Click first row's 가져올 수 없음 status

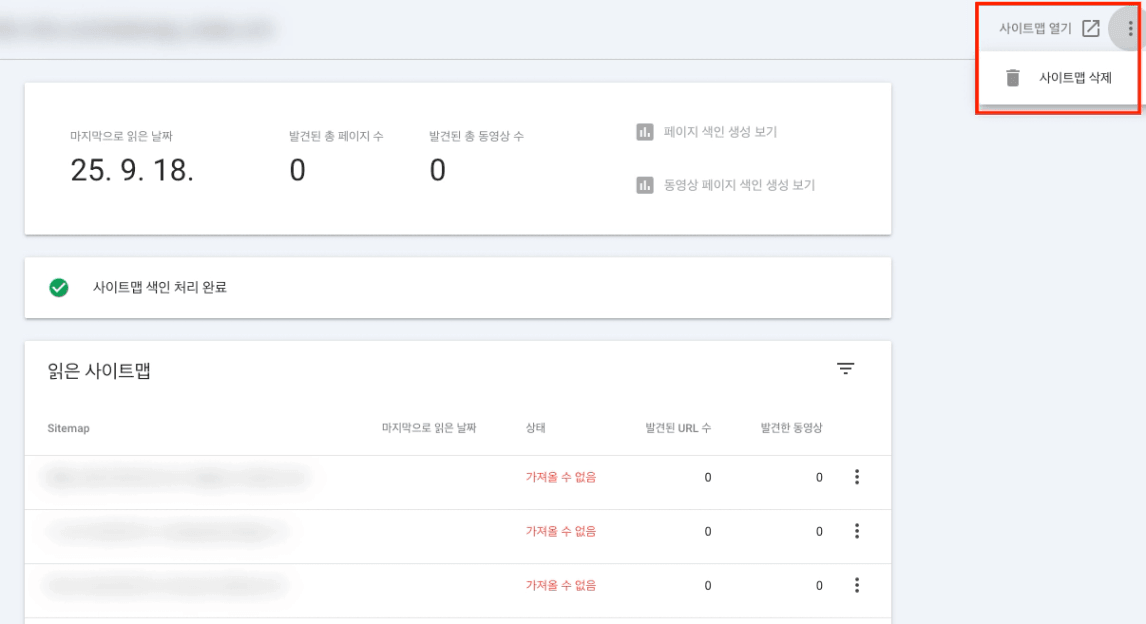coord(561,478)
